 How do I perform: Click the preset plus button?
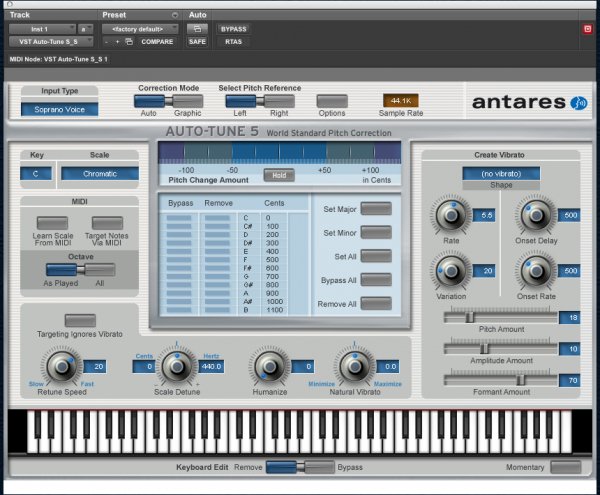[117, 41]
